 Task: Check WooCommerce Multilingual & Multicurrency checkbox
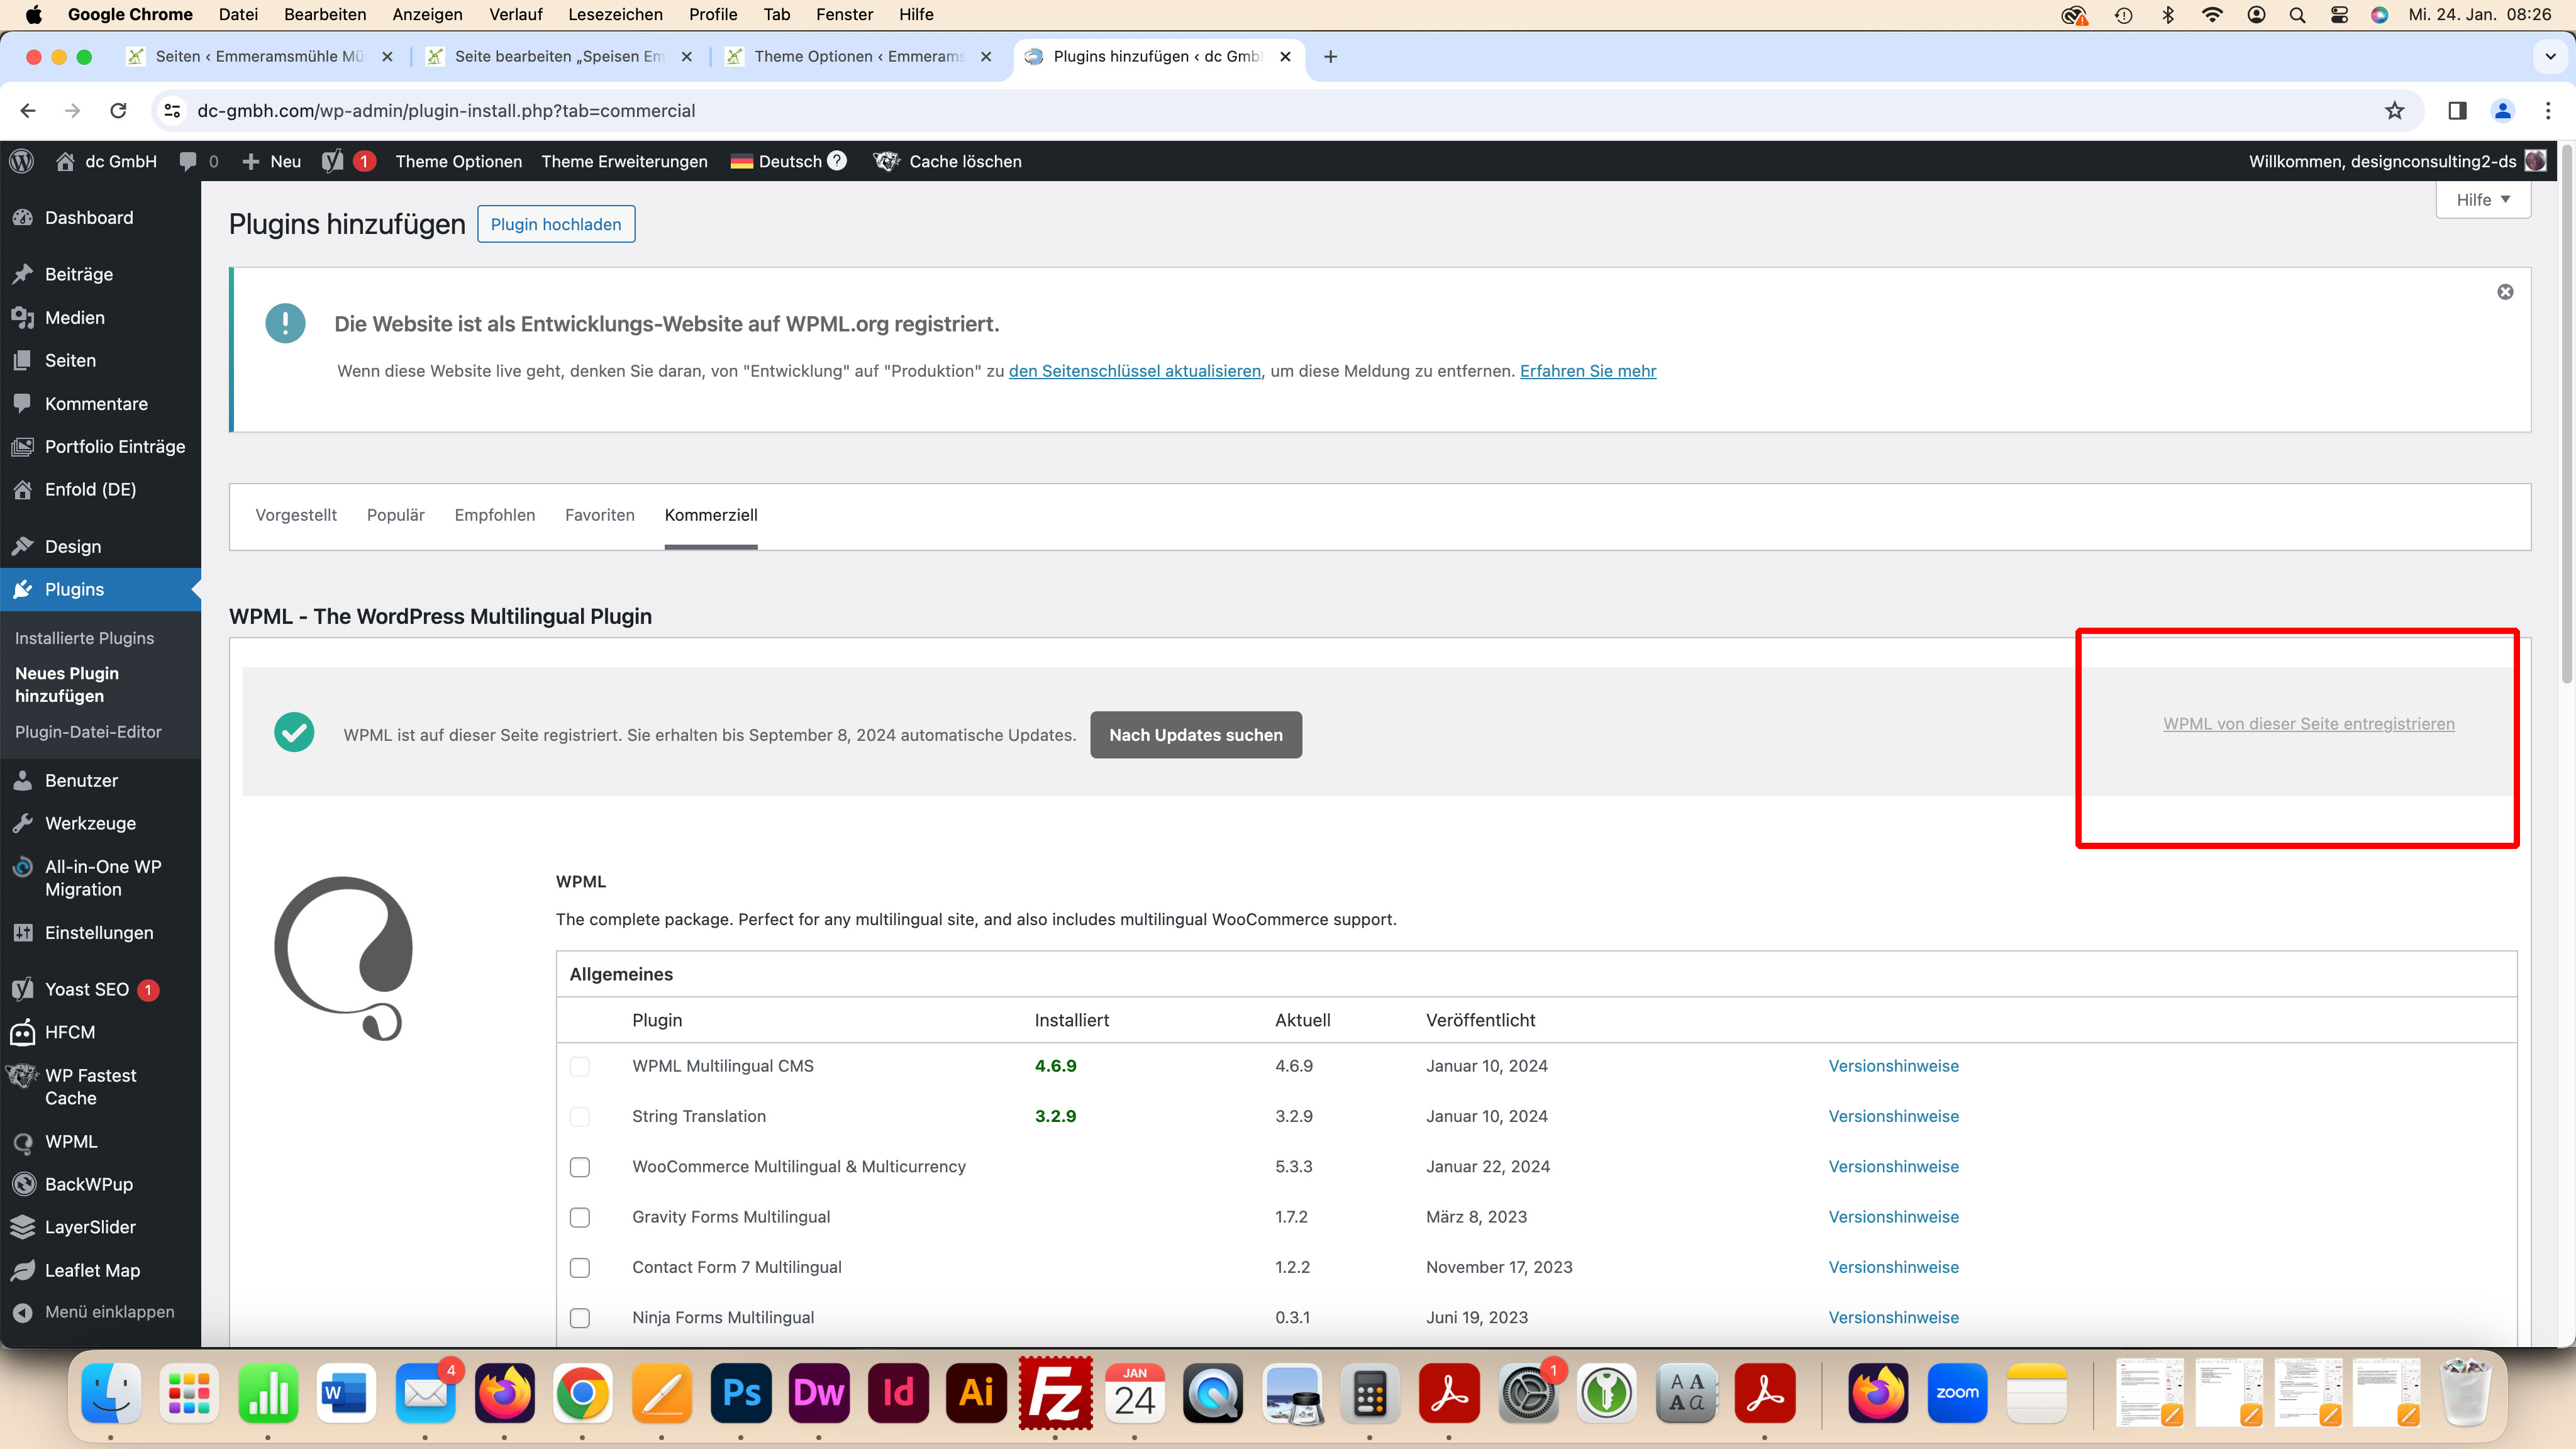(x=580, y=1167)
